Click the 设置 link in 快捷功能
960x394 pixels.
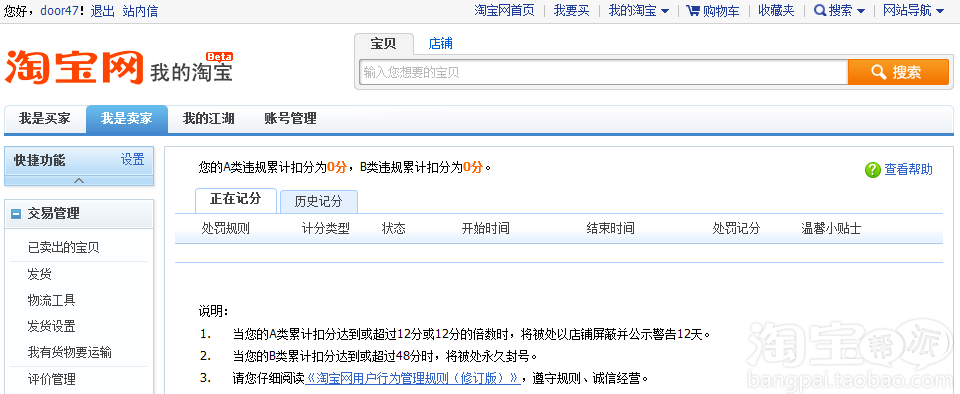pyautogui.click(x=133, y=160)
